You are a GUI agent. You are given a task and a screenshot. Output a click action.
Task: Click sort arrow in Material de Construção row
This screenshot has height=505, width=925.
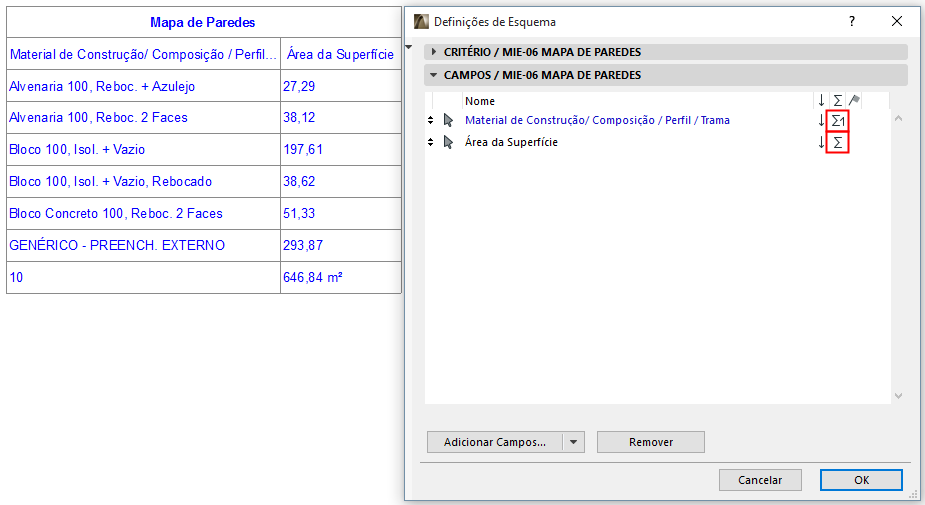tap(821, 121)
